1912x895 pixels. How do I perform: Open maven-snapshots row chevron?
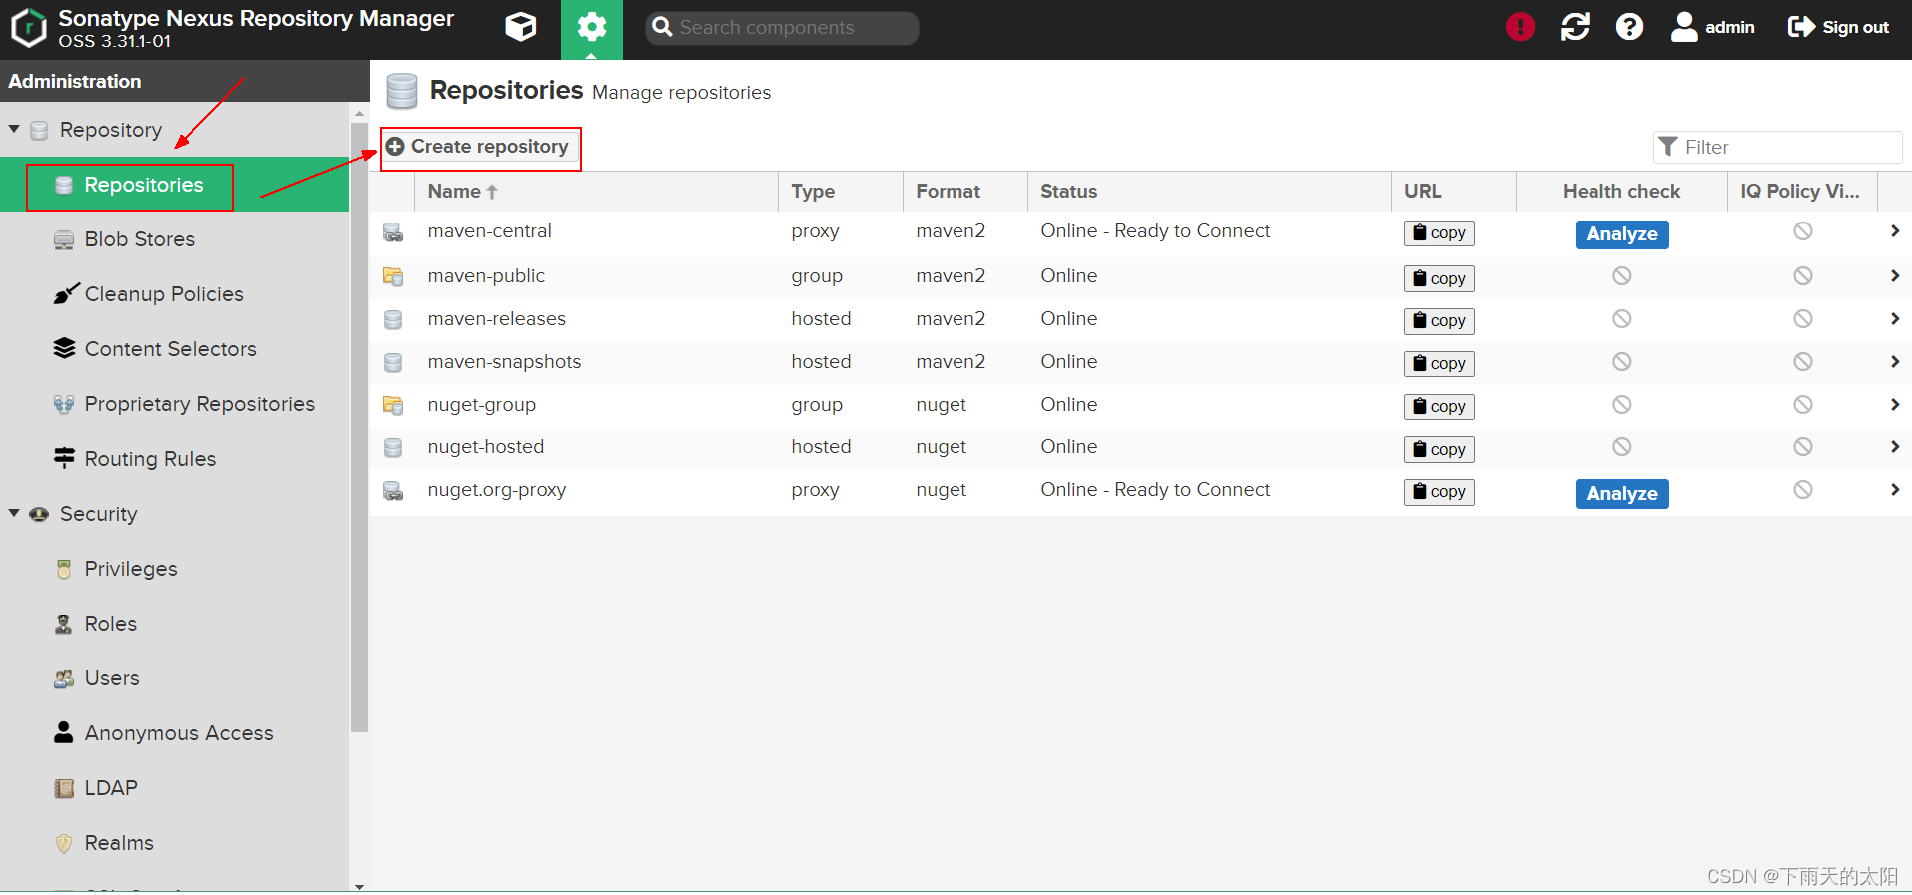pyautogui.click(x=1894, y=361)
